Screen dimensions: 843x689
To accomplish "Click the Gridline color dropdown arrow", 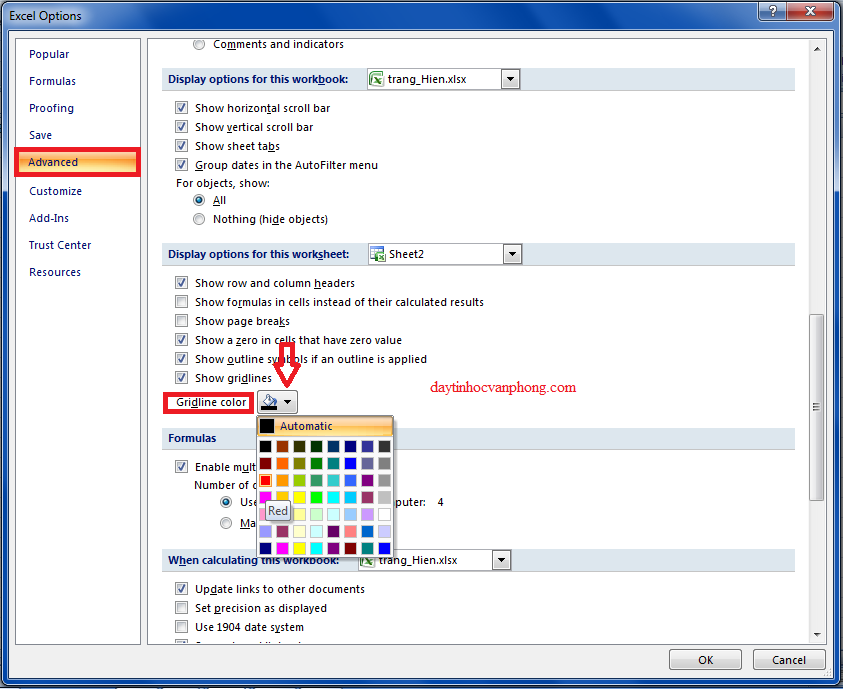I will pyautogui.click(x=288, y=402).
